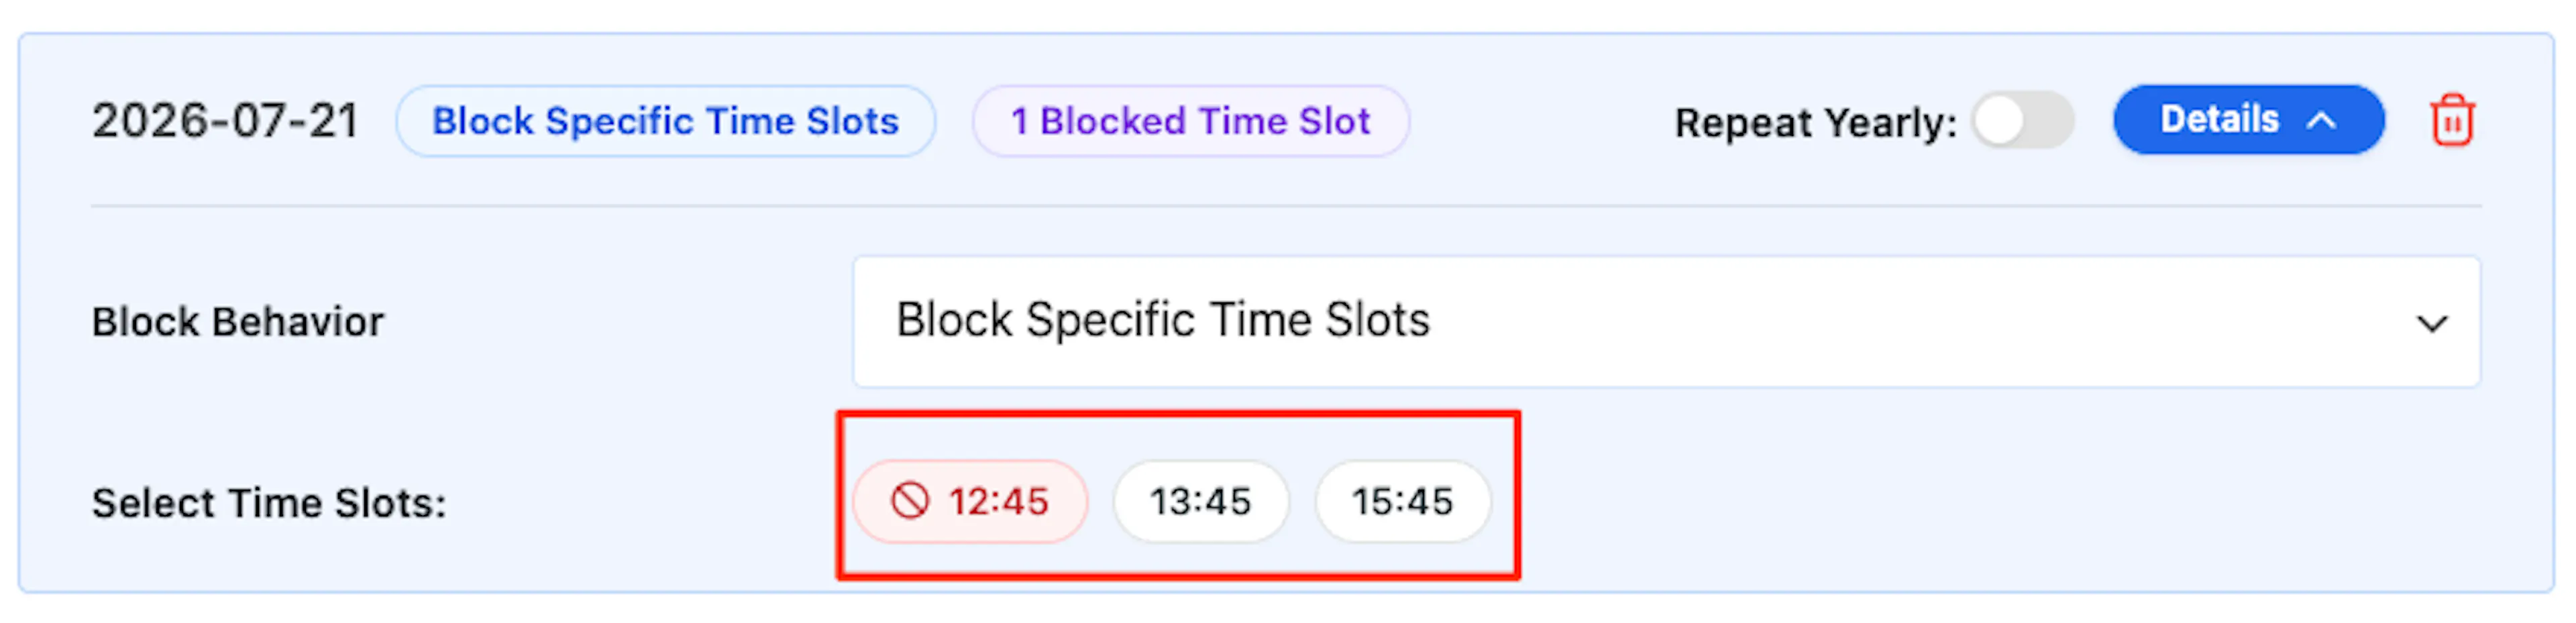The height and width of the screenshot is (623, 2576).
Task: Select the 'Block Specific Time Slots' dropdown value text
Action: (x=1163, y=321)
